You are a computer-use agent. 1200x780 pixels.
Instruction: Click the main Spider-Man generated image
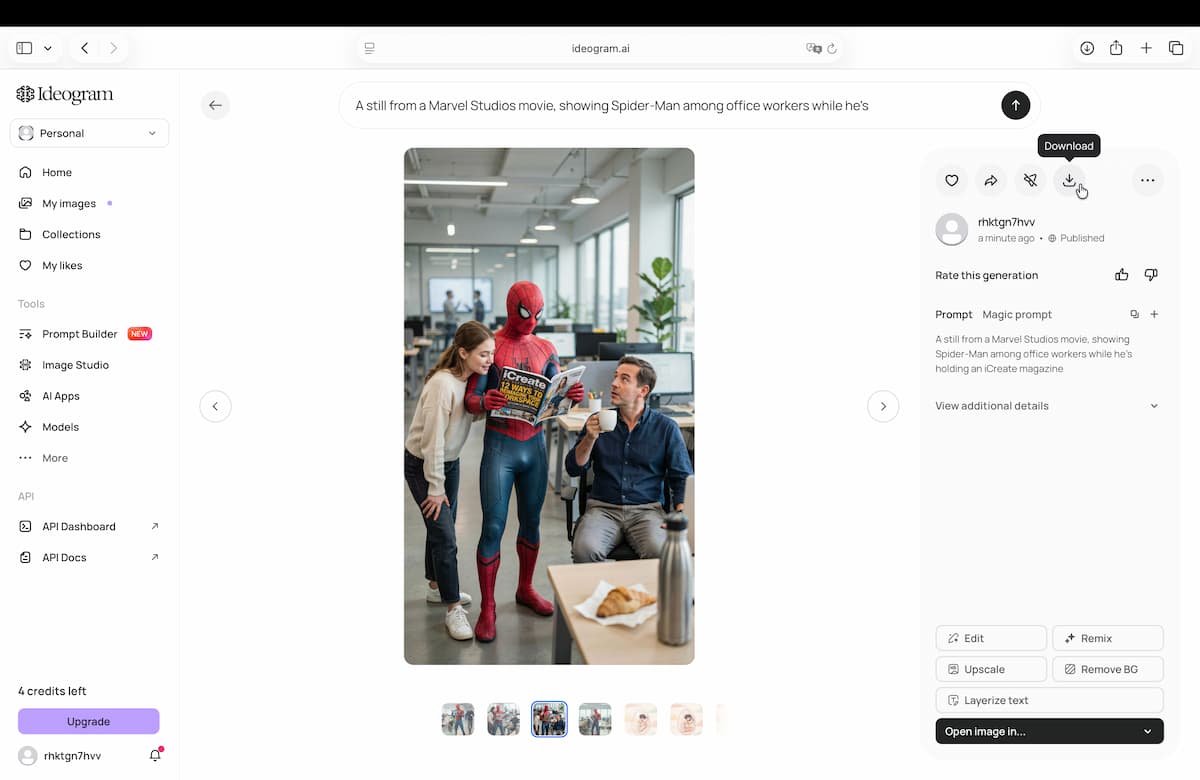[x=549, y=406]
